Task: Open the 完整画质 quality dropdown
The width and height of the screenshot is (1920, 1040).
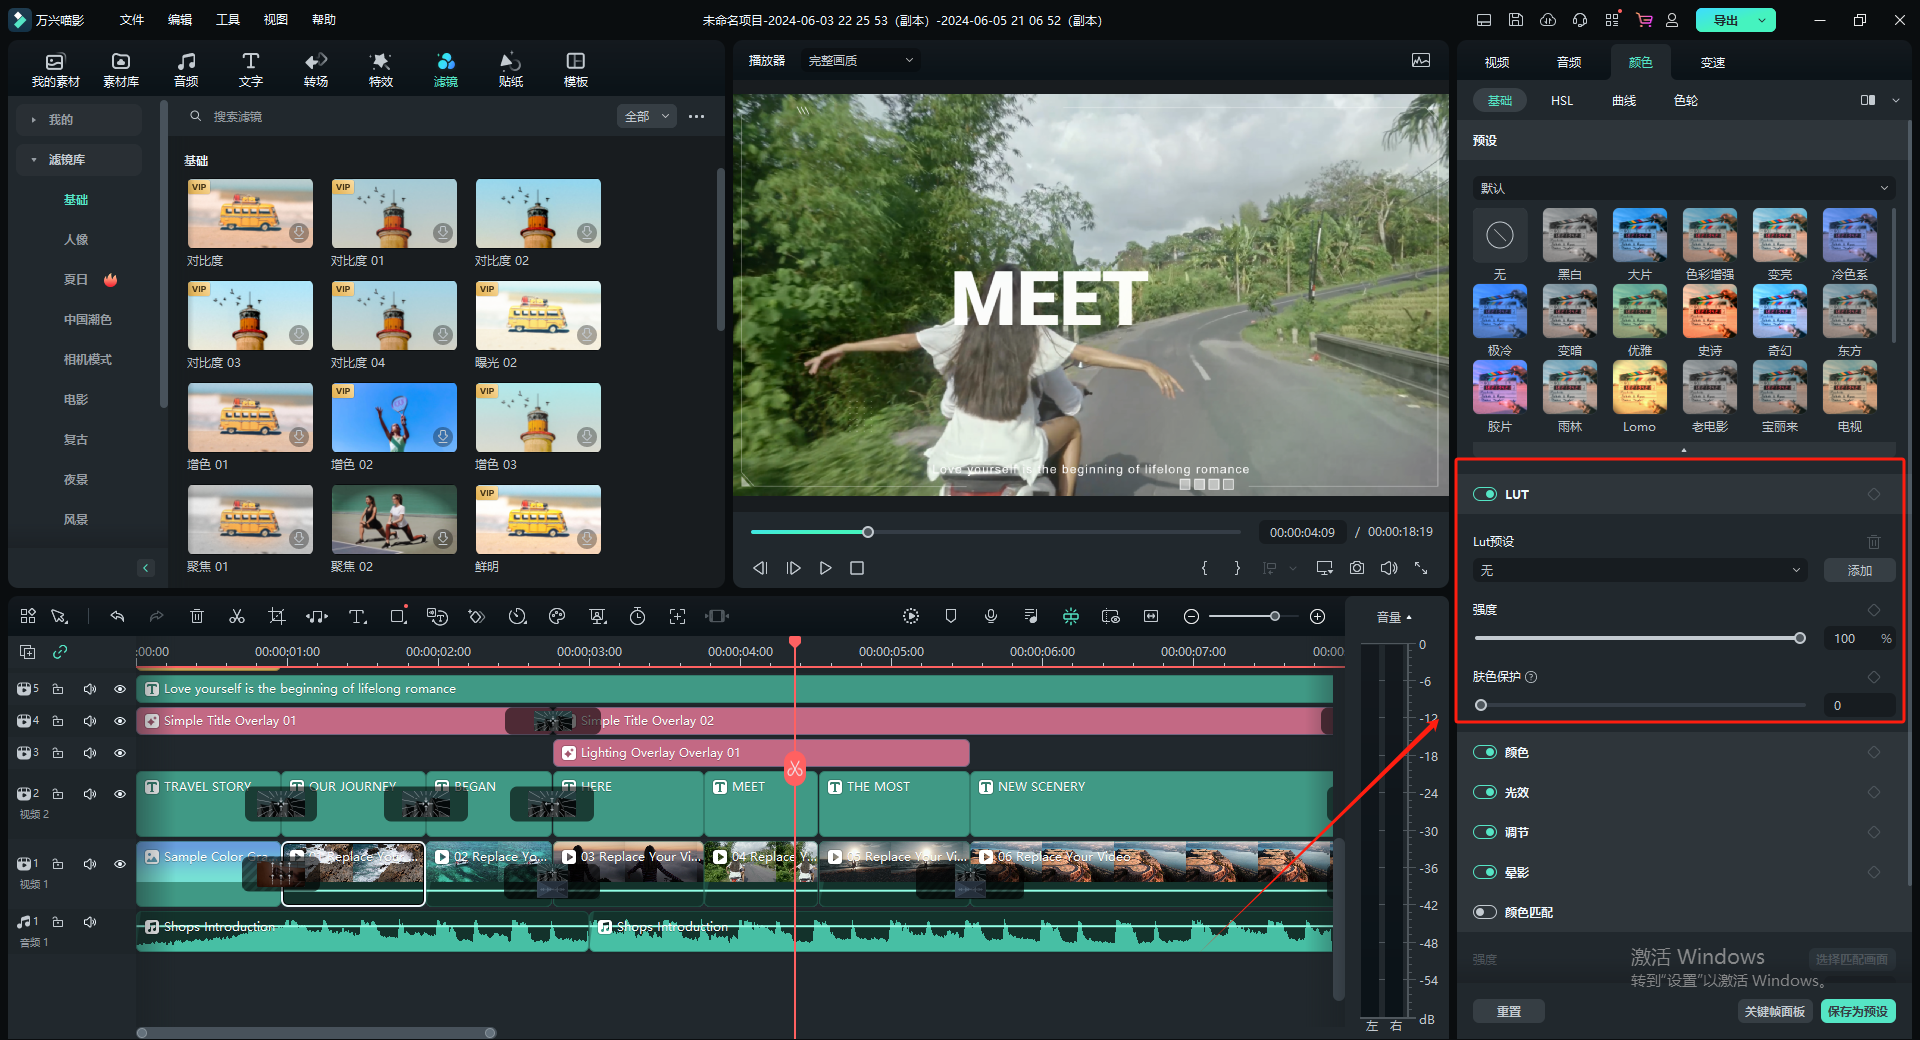Action: point(860,60)
